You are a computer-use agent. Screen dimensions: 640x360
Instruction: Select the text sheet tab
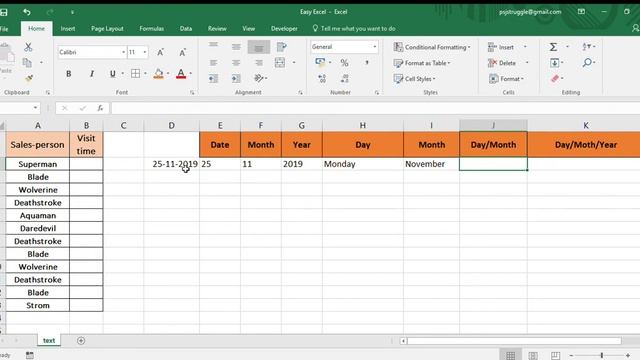[49, 340]
